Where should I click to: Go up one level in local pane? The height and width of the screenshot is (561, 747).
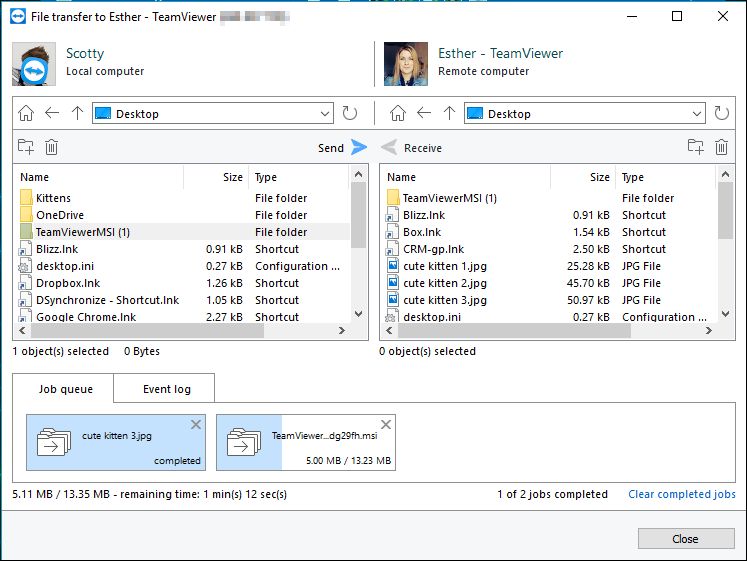(77, 113)
